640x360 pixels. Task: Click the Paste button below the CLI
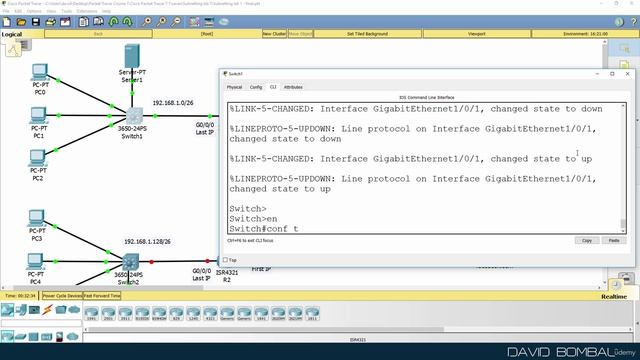coord(614,240)
